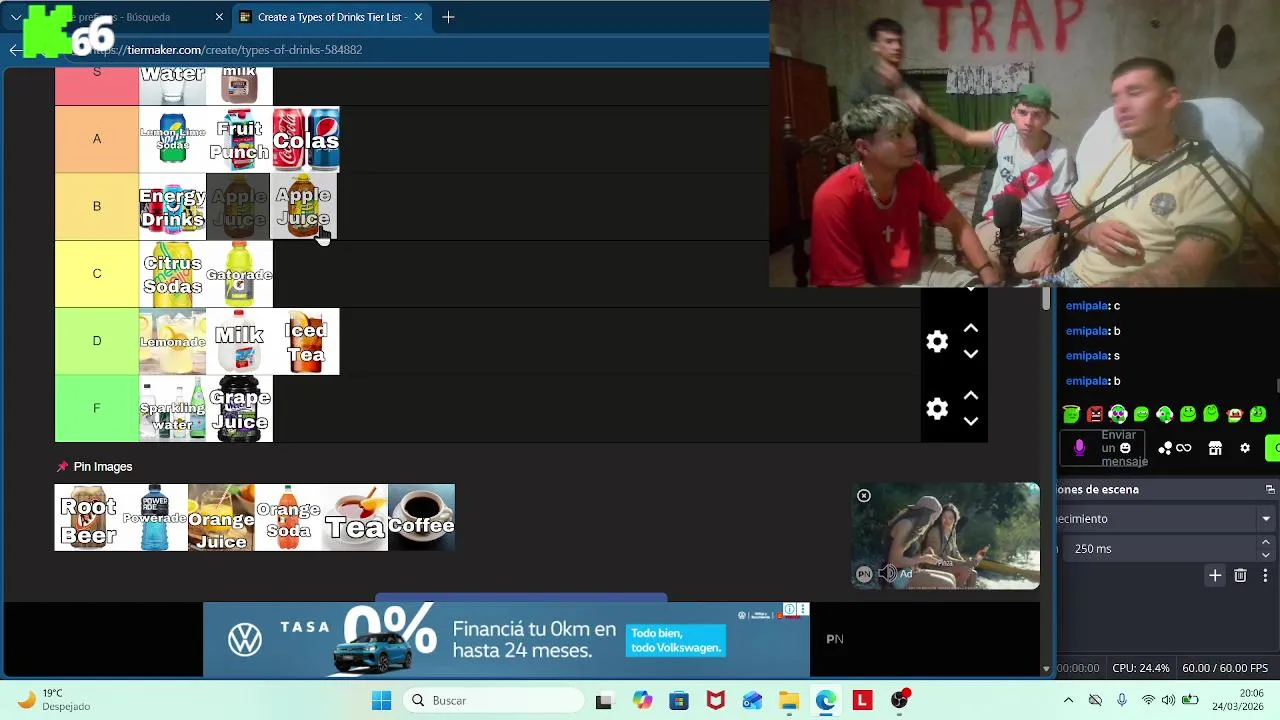
Task: Open the emoji picker in message box
Action: tap(1125, 448)
